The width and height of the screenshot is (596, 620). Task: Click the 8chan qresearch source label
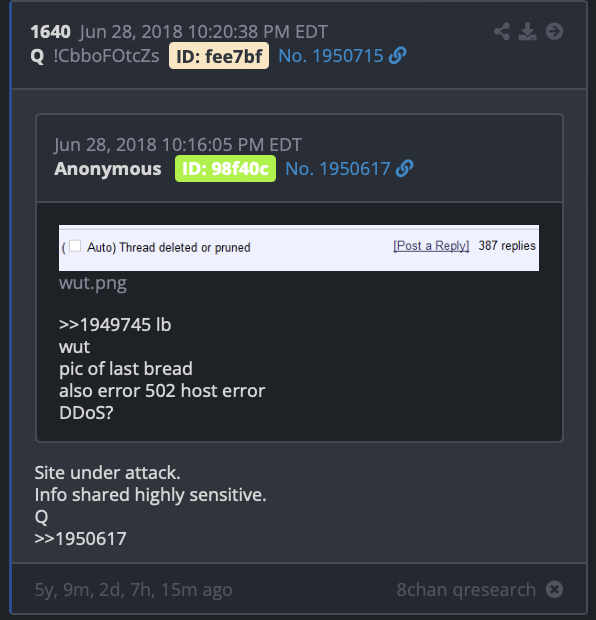pos(466,590)
